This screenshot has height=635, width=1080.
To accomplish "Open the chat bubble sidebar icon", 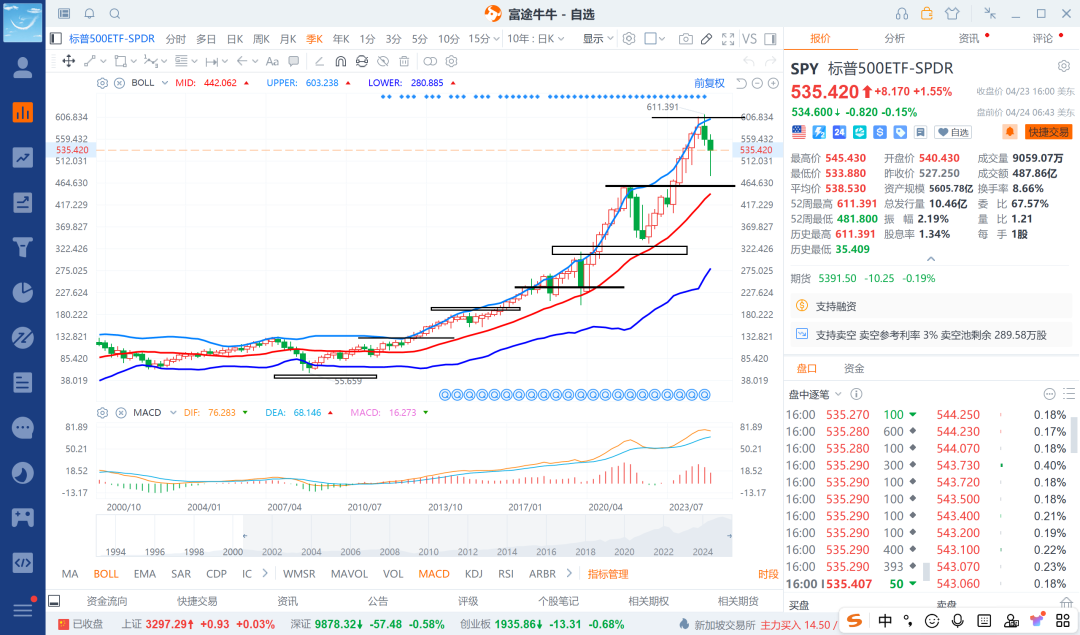I will [x=23, y=428].
